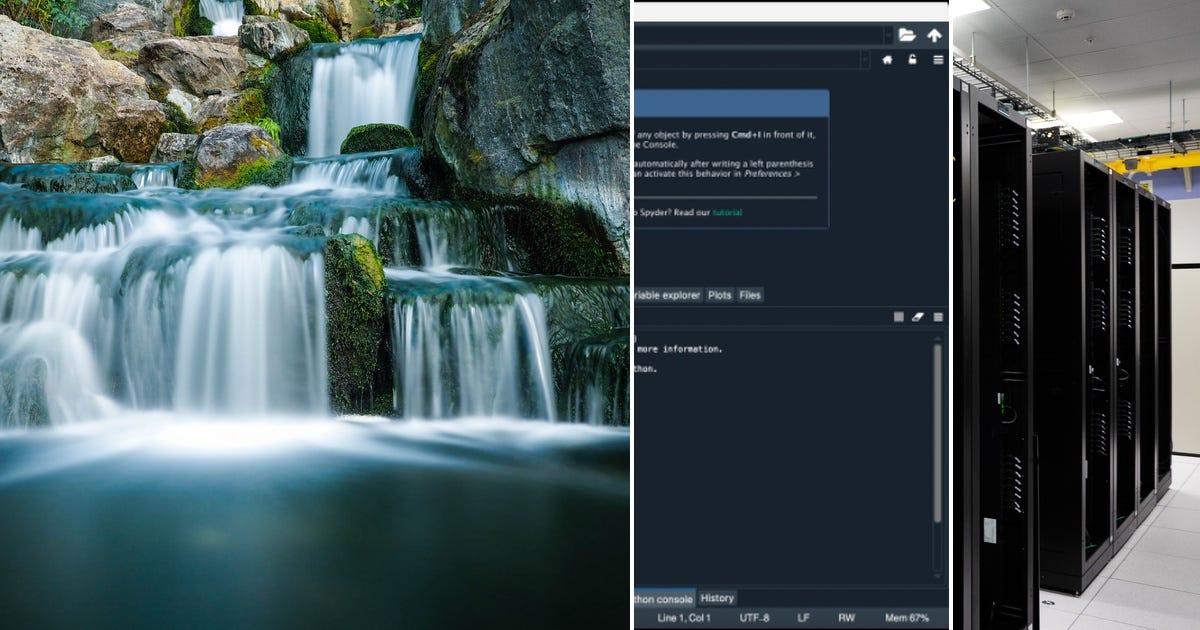
Task: Go to parent directory with the up arrow
Action: pos(932,33)
